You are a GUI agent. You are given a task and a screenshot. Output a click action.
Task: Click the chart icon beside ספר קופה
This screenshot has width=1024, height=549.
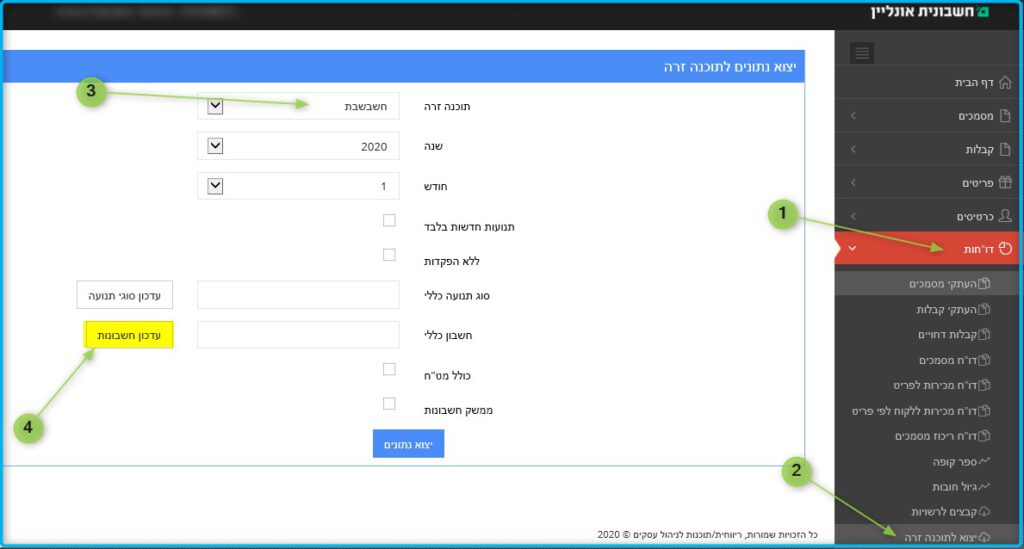tap(984, 461)
